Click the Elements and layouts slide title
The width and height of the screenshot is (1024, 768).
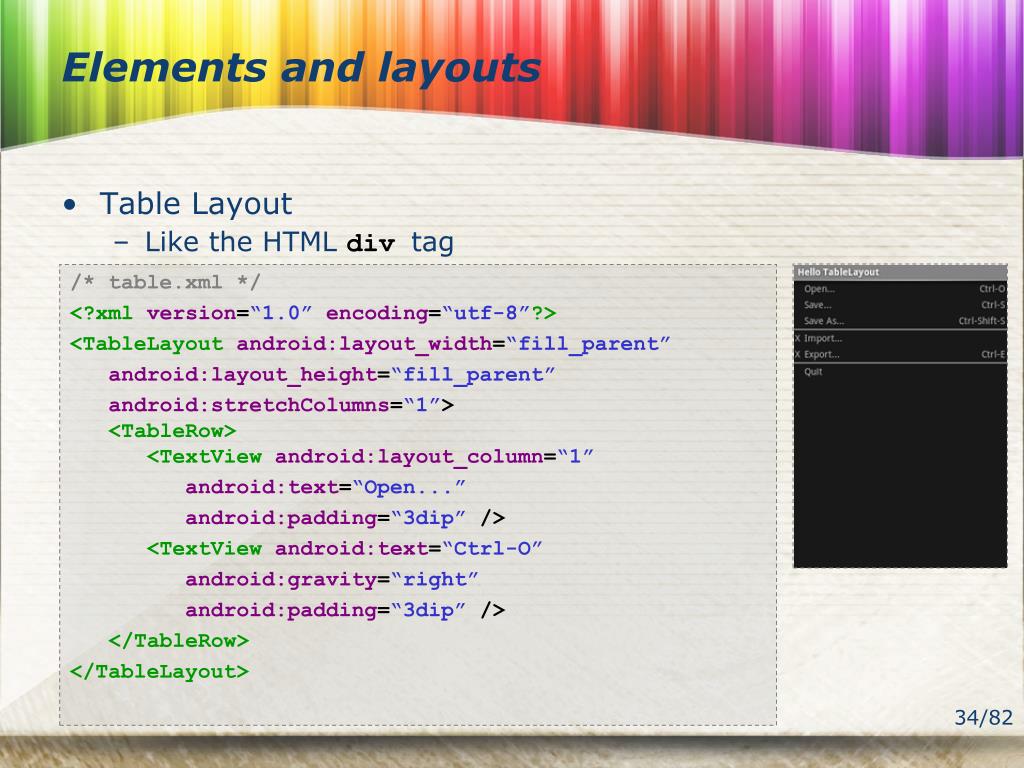[x=301, y=68]
